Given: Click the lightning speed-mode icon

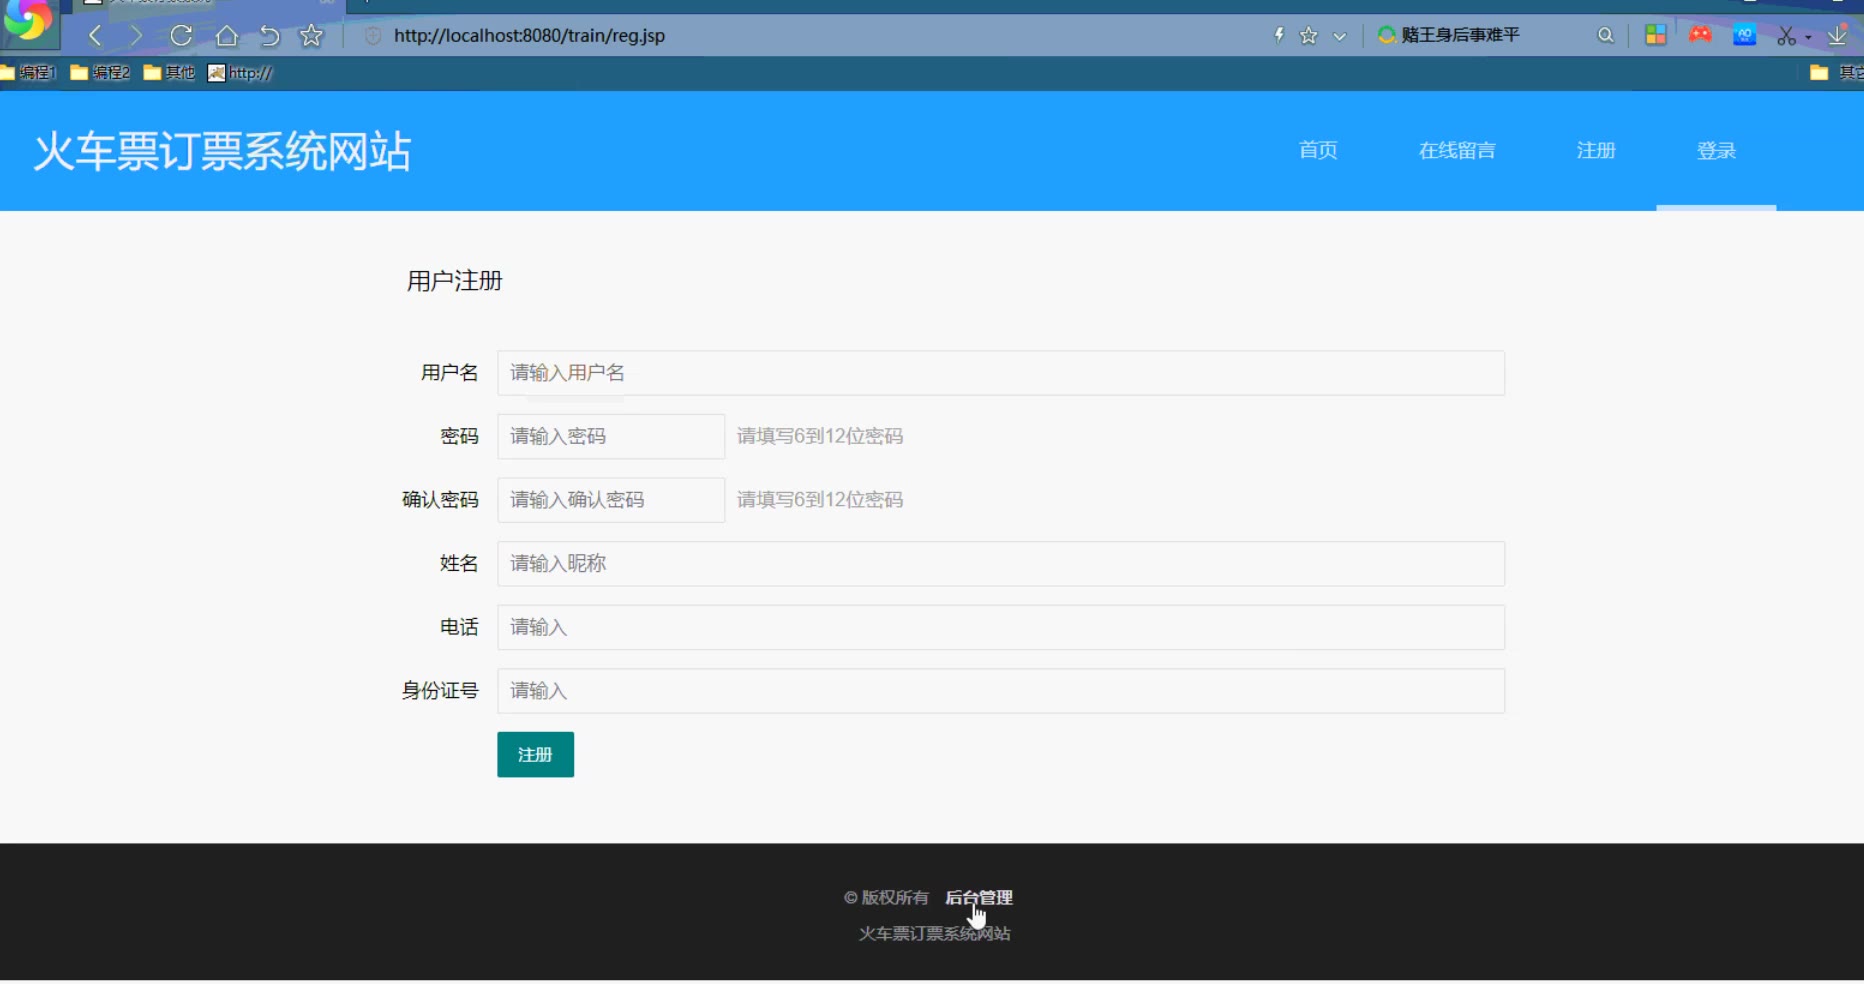Looking at the screenshot, I should click(x=1279, y=35).
